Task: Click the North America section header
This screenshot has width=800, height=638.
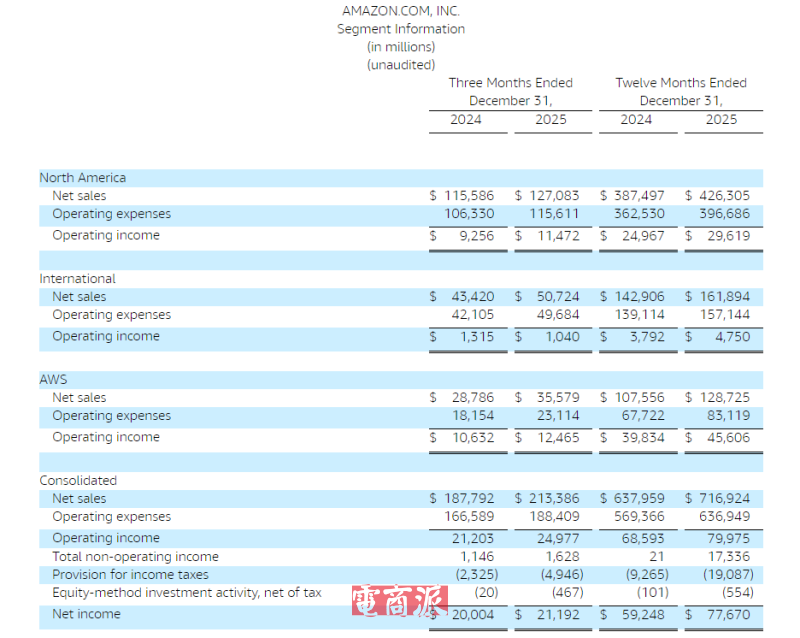Action: (83, 178)
